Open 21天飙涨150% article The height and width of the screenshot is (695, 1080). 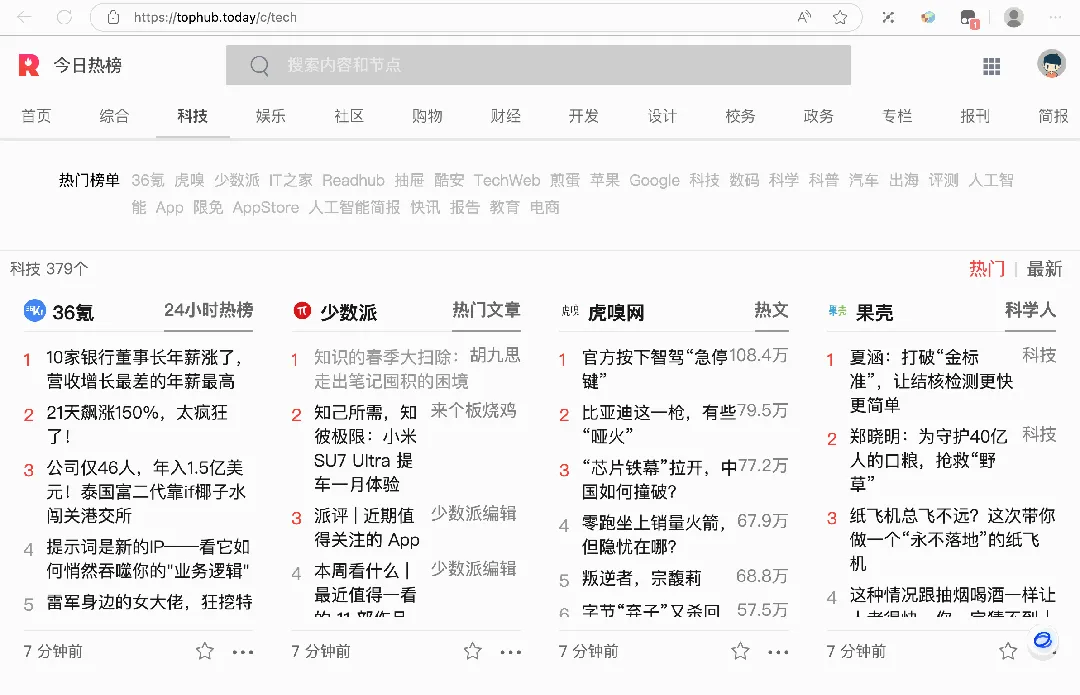click(x=137, y=424)
